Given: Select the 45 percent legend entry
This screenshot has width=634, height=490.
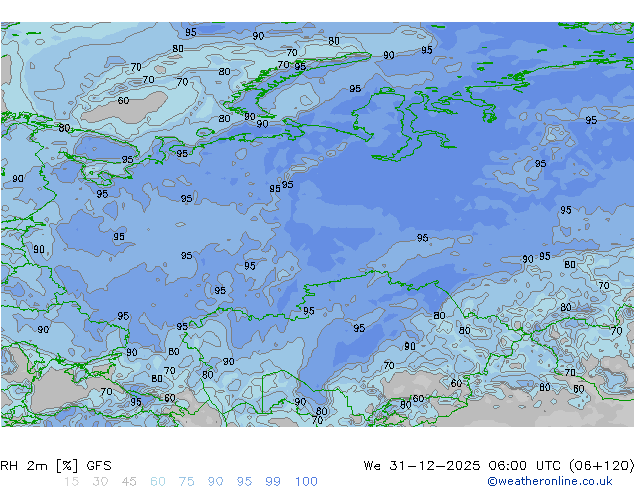Looking at the screenshot, I should coord(129,482).
